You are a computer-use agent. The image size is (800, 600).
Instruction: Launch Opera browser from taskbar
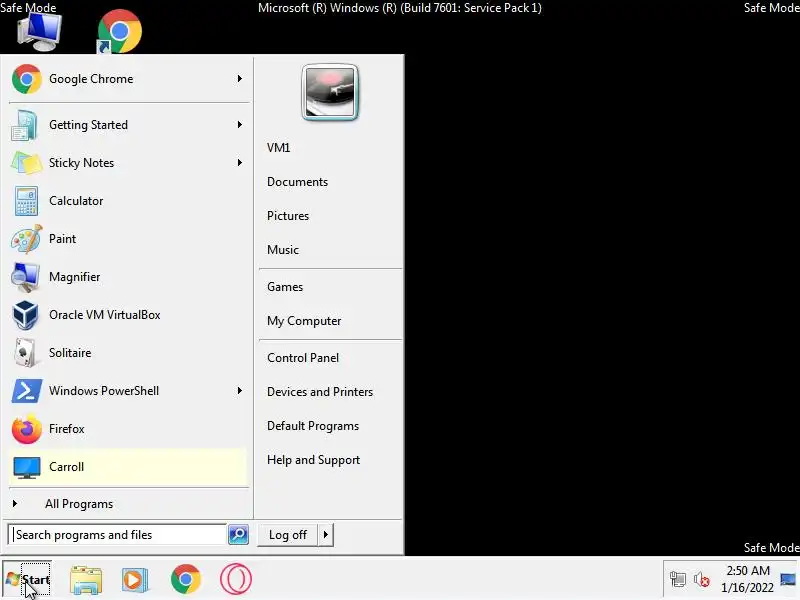[236, 579]
